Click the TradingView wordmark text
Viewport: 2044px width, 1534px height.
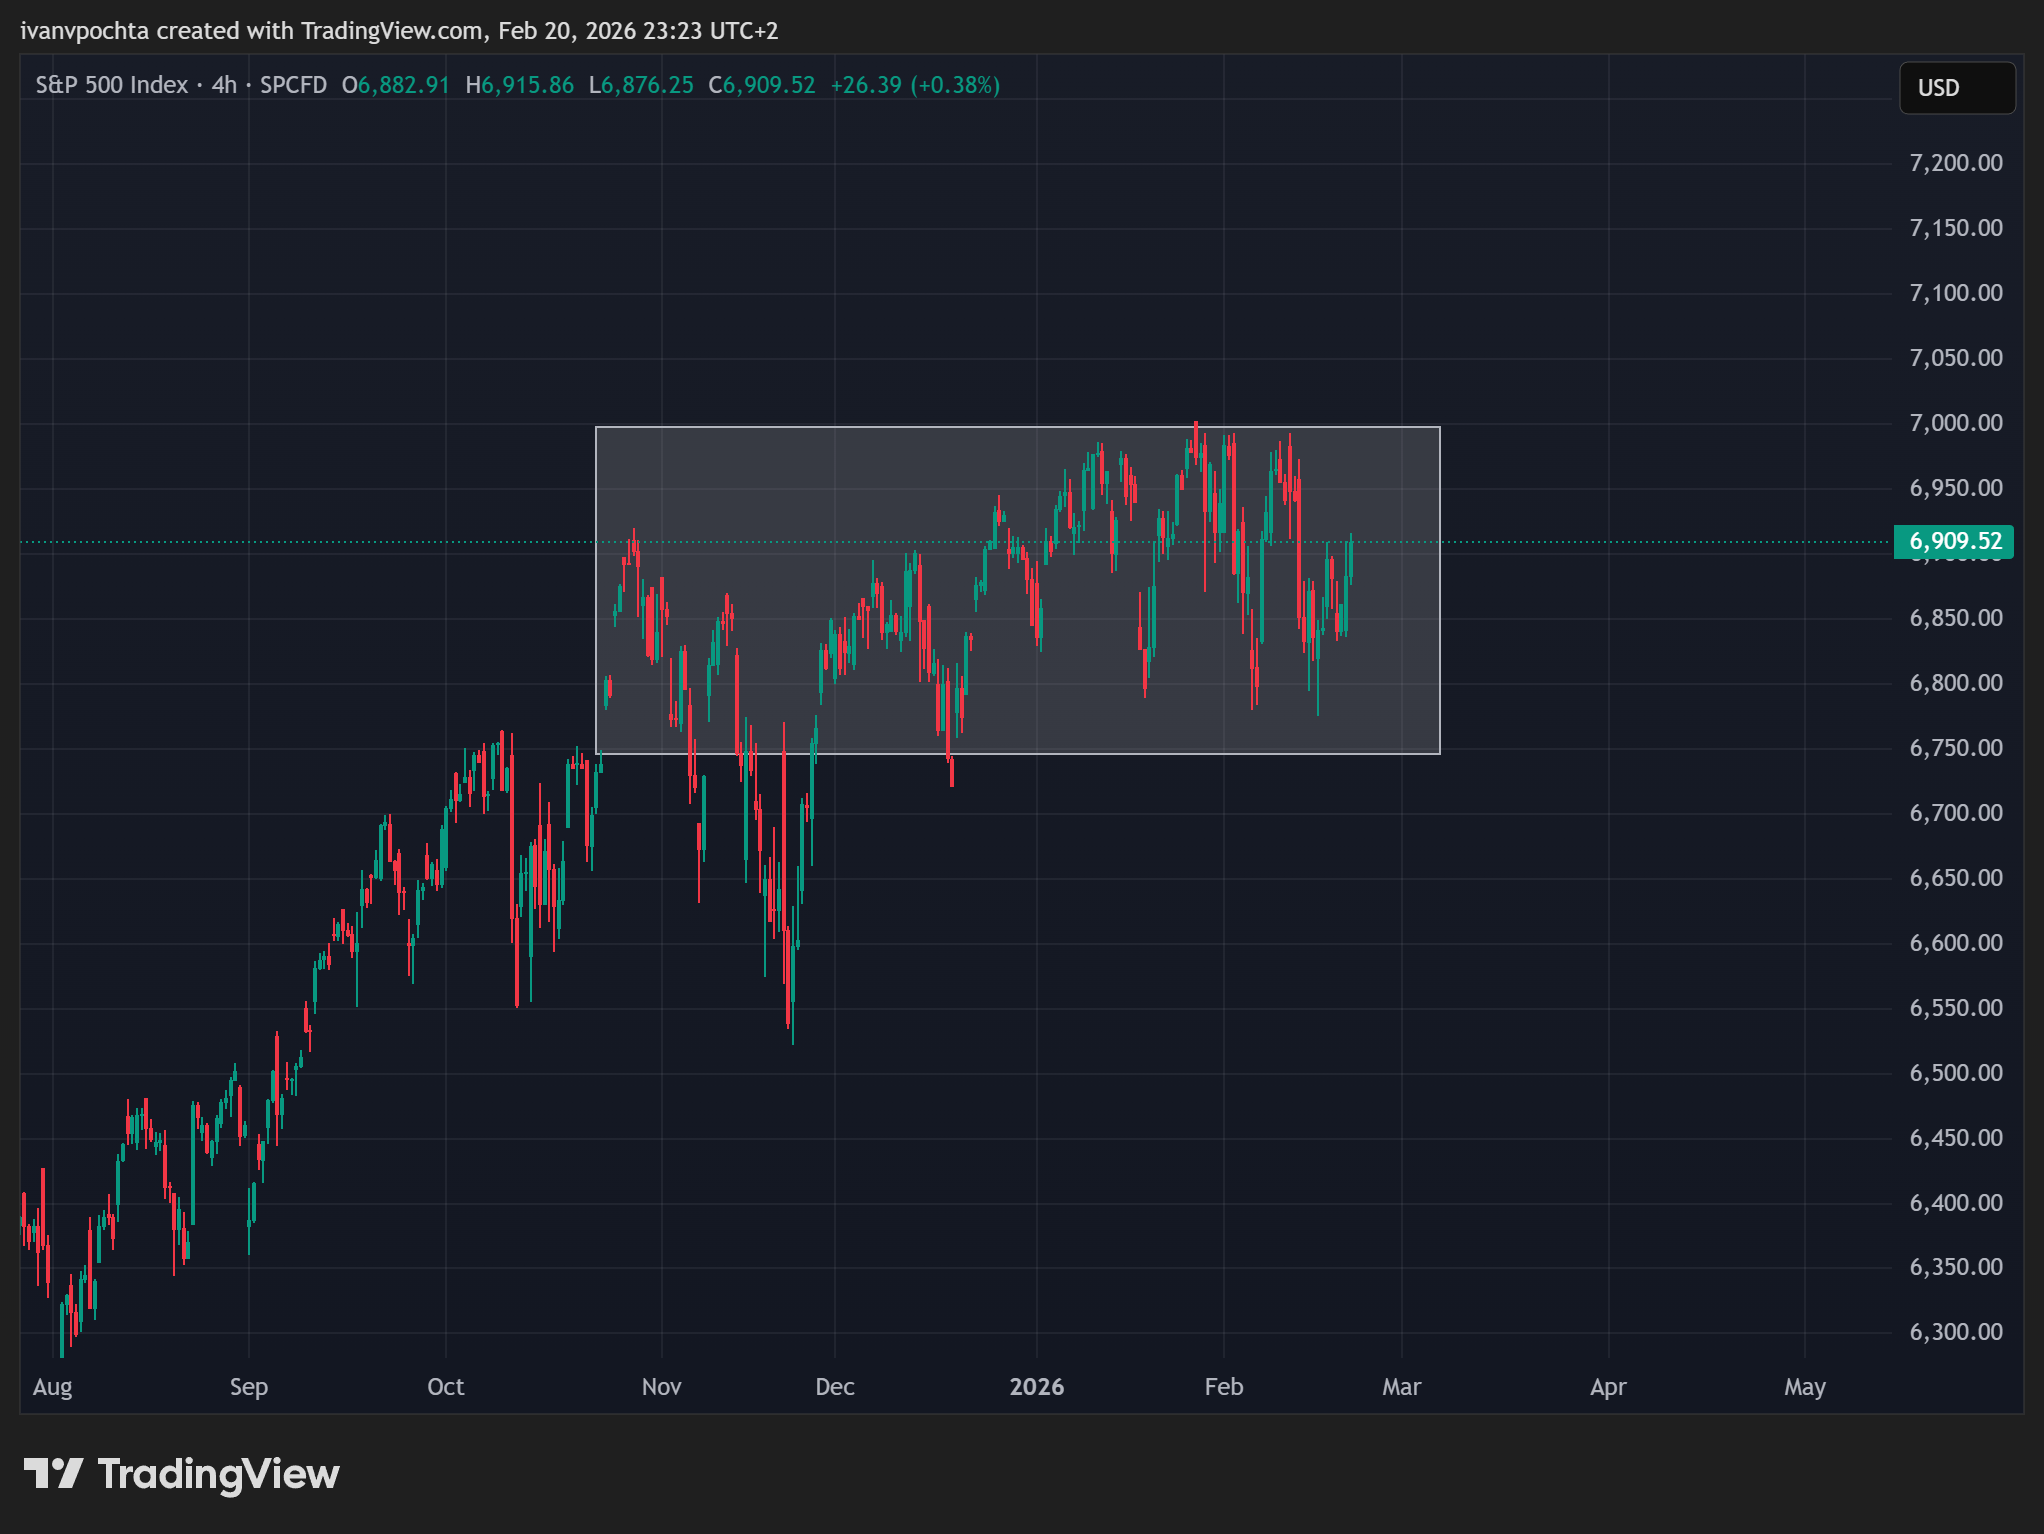[218, 1474]
